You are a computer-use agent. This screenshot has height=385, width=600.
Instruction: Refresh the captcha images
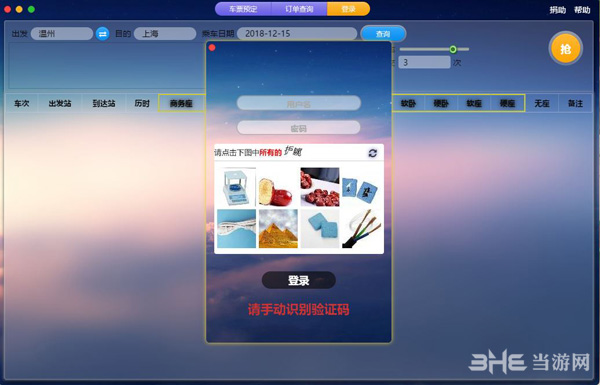[x=373, y=153]
